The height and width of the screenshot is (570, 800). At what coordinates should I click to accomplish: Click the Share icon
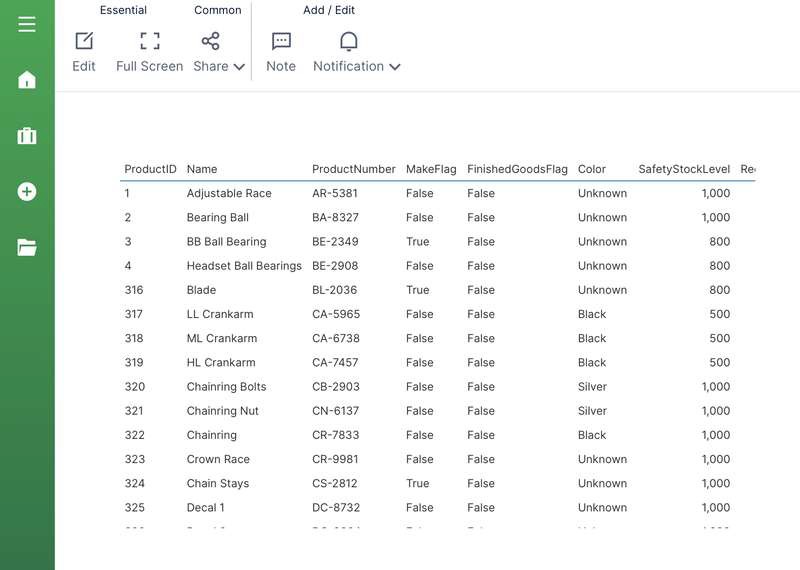pyautogui.click(x=210, y=41)
